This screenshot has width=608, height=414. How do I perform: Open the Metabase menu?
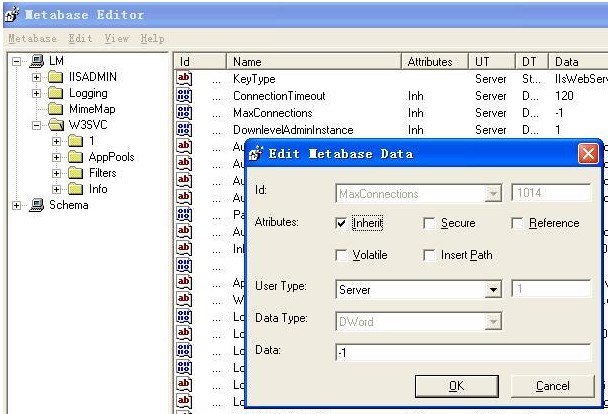(31, 39)
